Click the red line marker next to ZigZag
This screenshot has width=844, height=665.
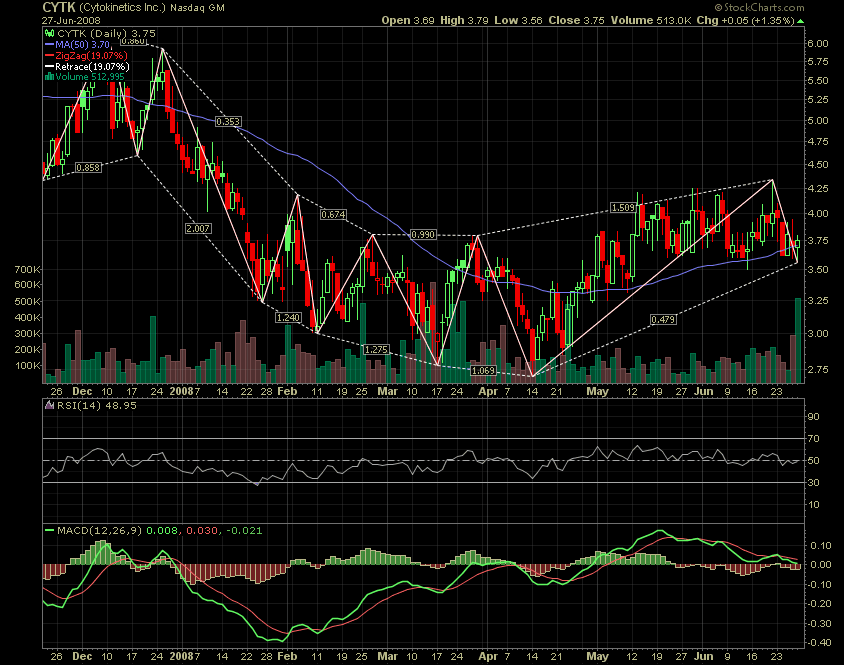click(x=50, y=55)
